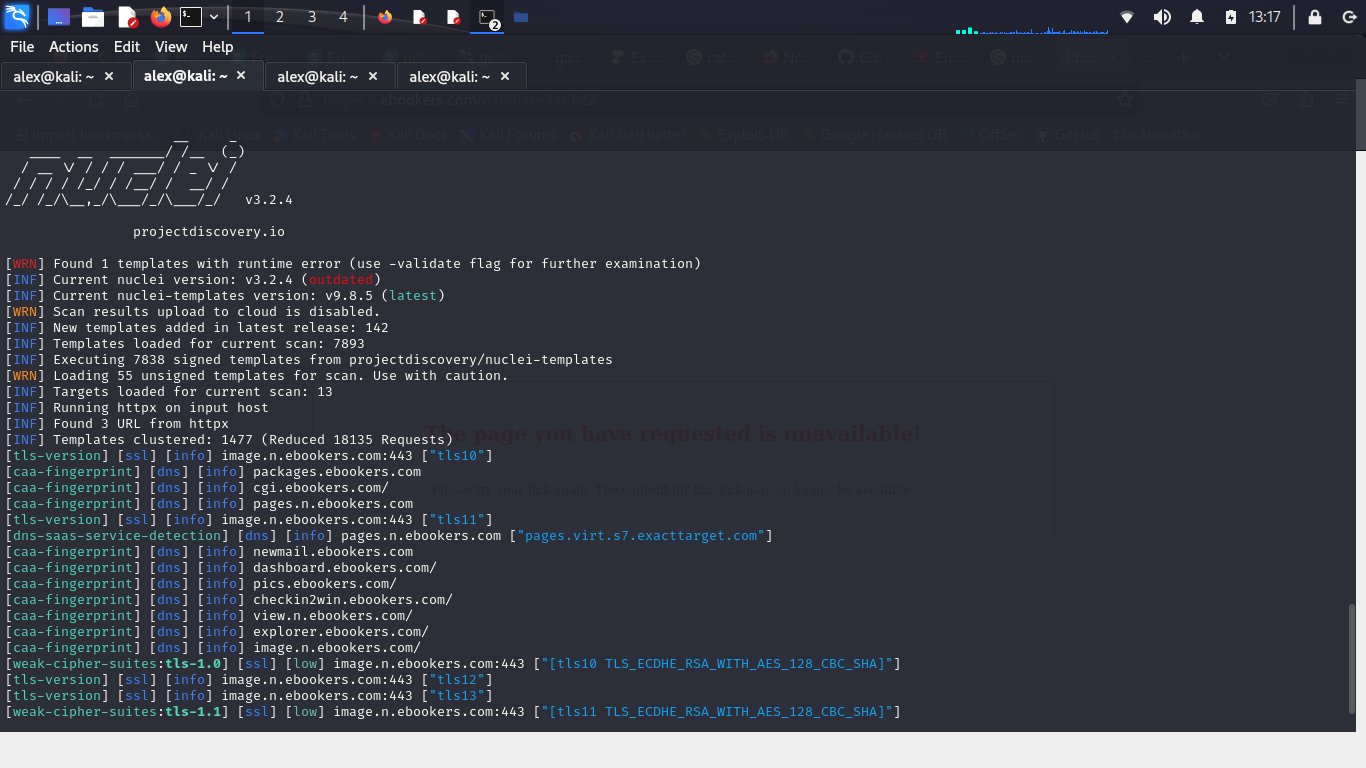1366x768 pixels.
Task: Click the 13:17 clock
Action: click(1264, 17)
